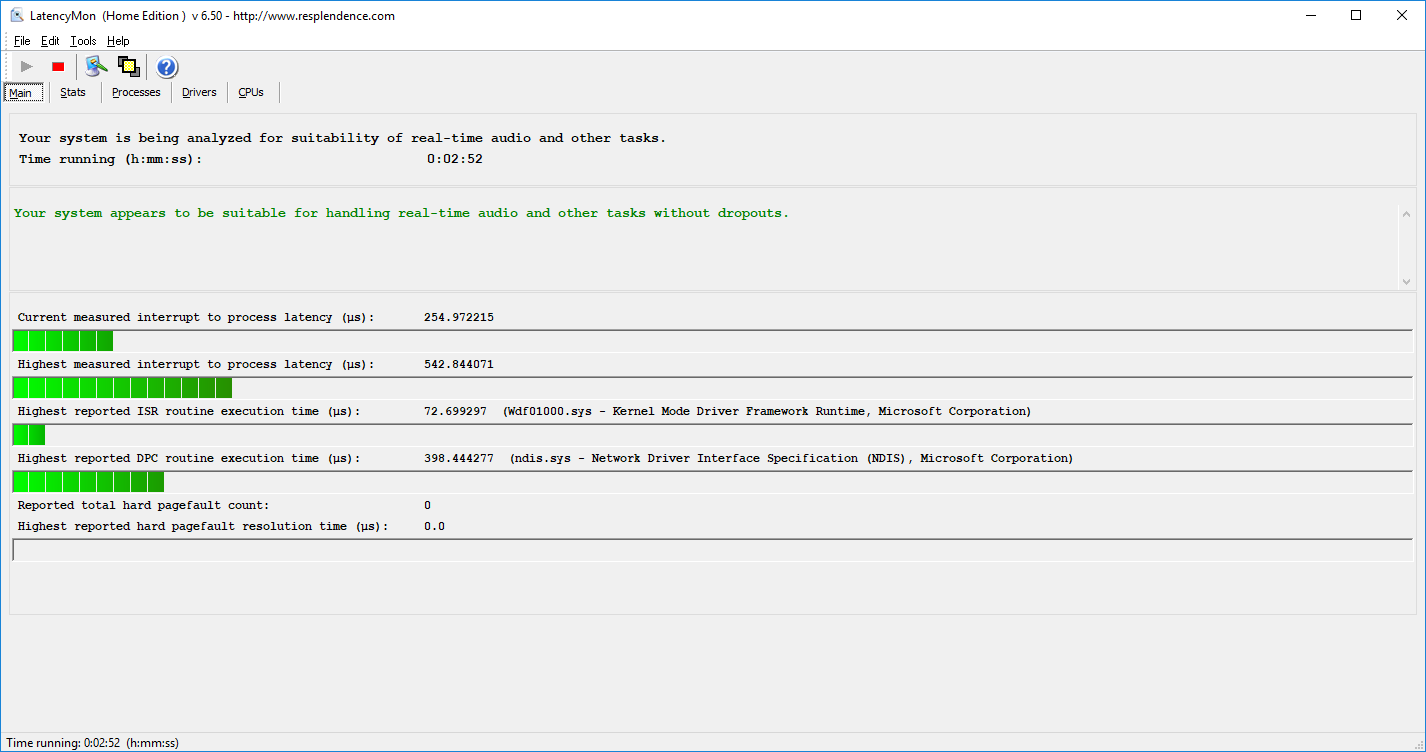The height and width of the screenshot is (752, 1426).
Task: Switch to the Drivers tab
Action: tap(199, 92)
